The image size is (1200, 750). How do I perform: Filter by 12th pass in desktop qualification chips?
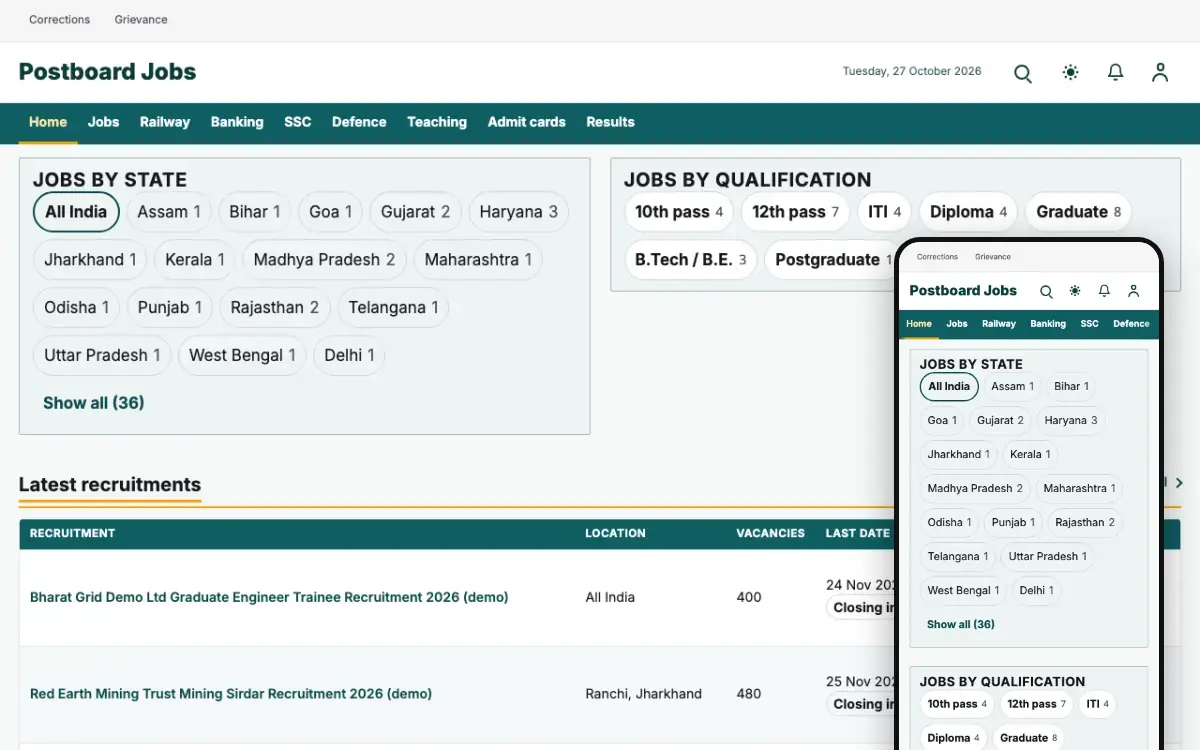795,212
